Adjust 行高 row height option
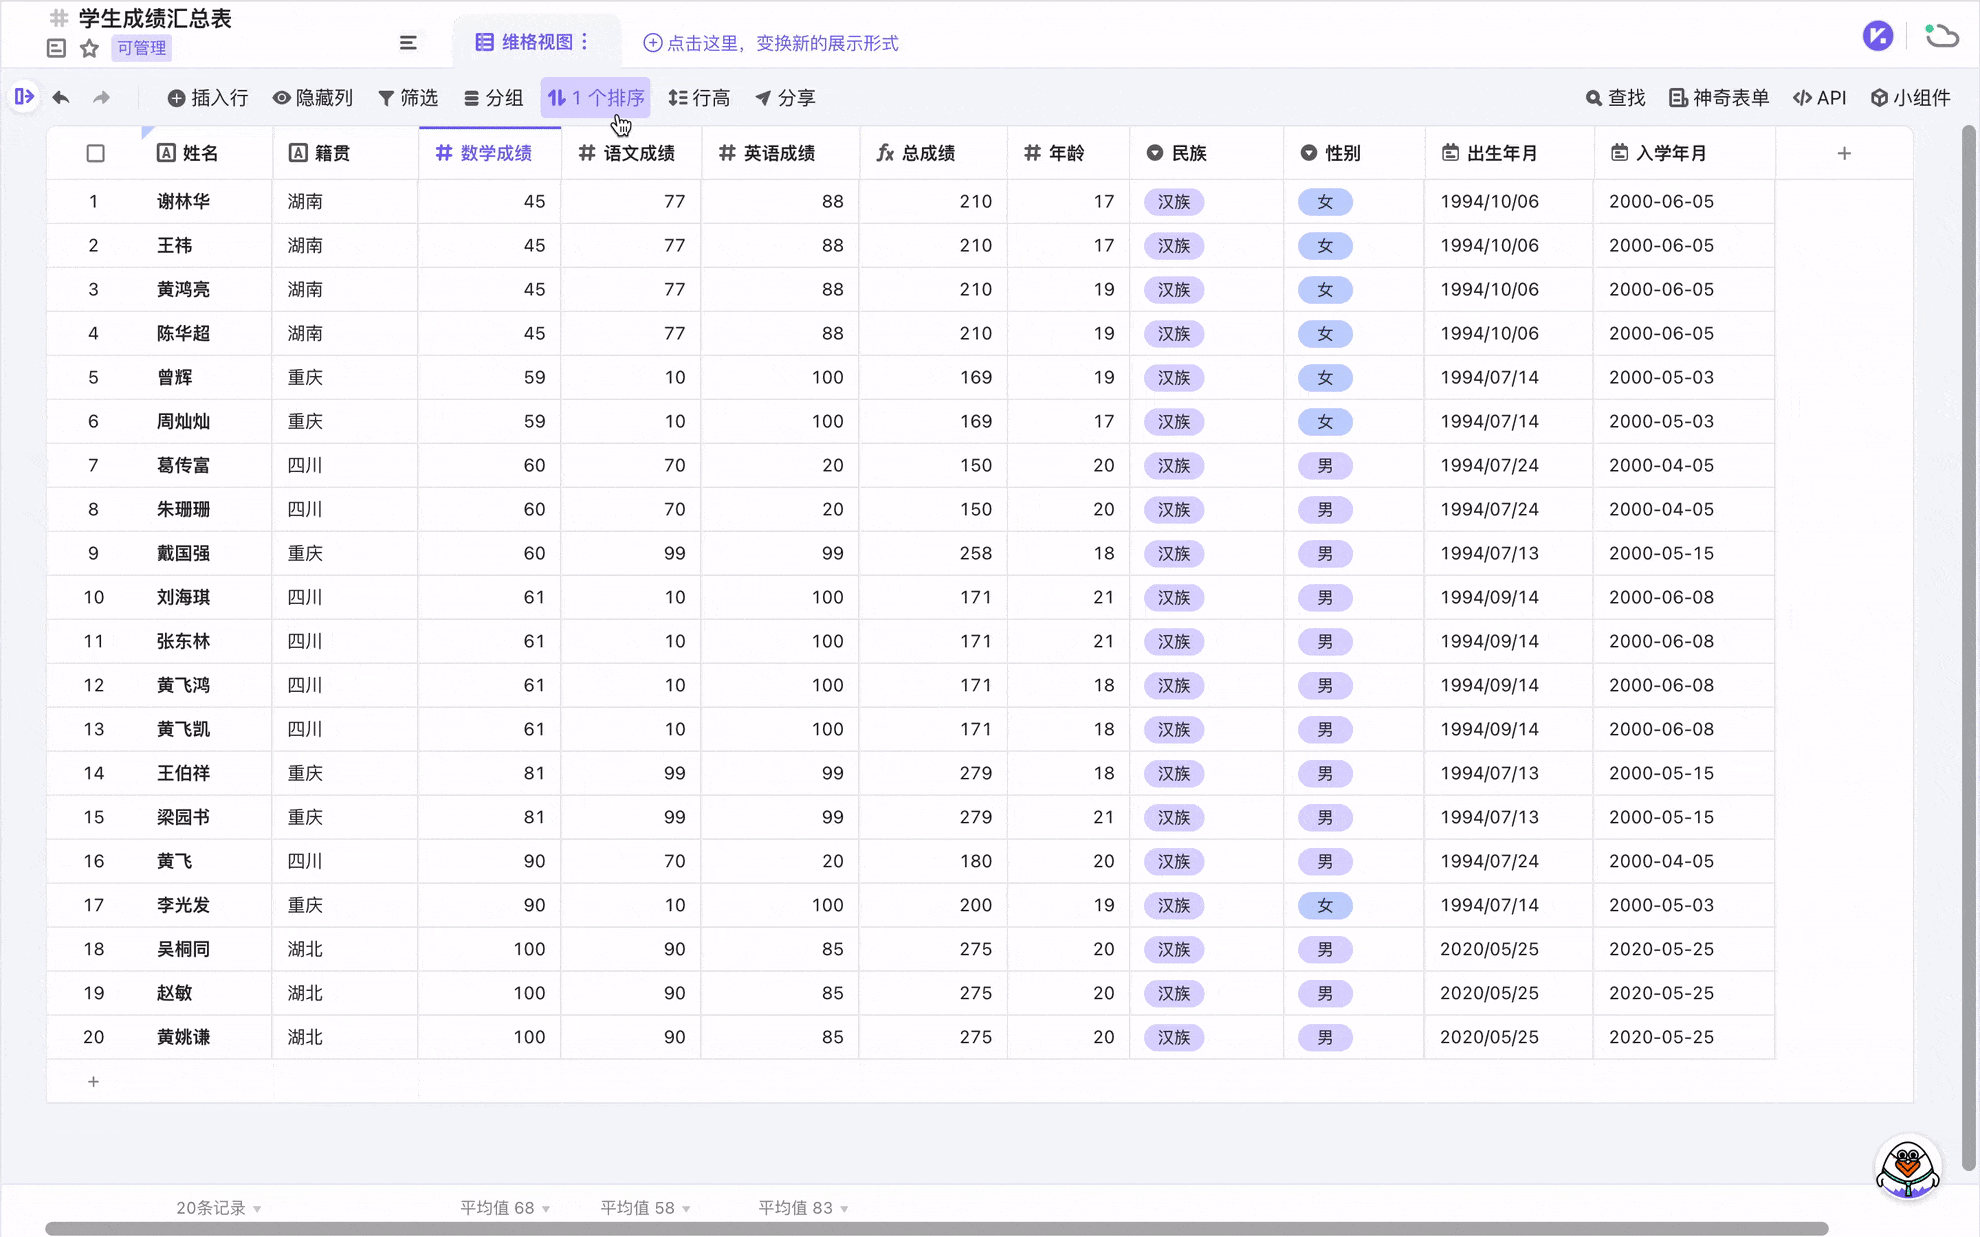 [x=699, y=98]
